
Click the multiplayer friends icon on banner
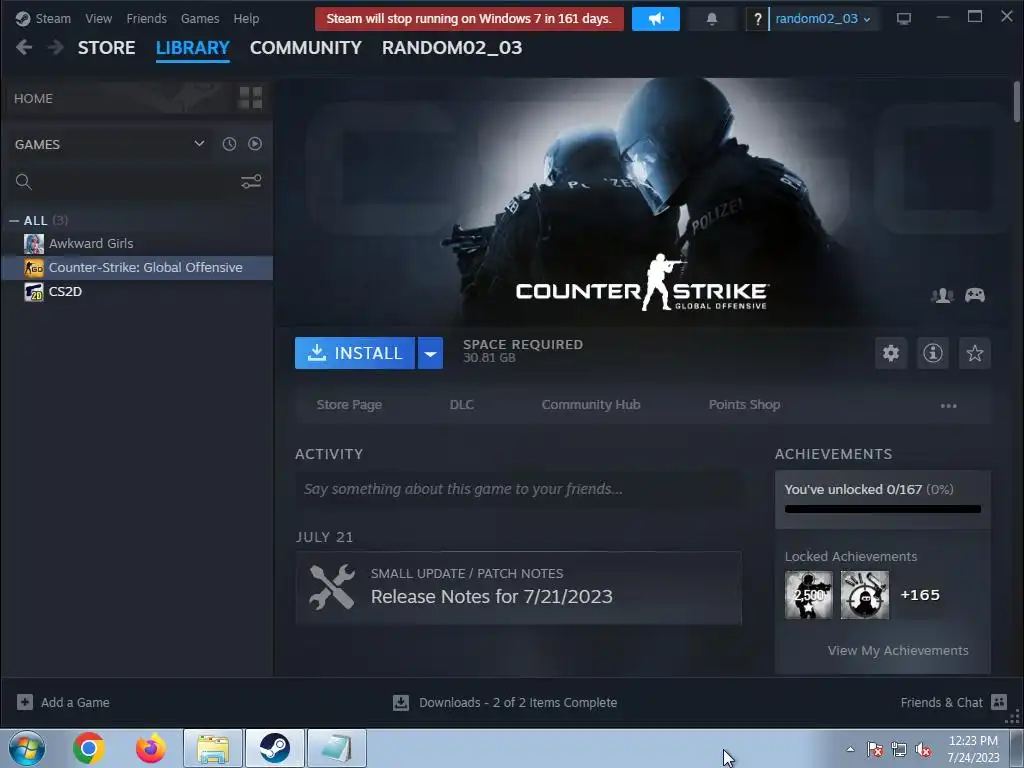pos(942,295)
